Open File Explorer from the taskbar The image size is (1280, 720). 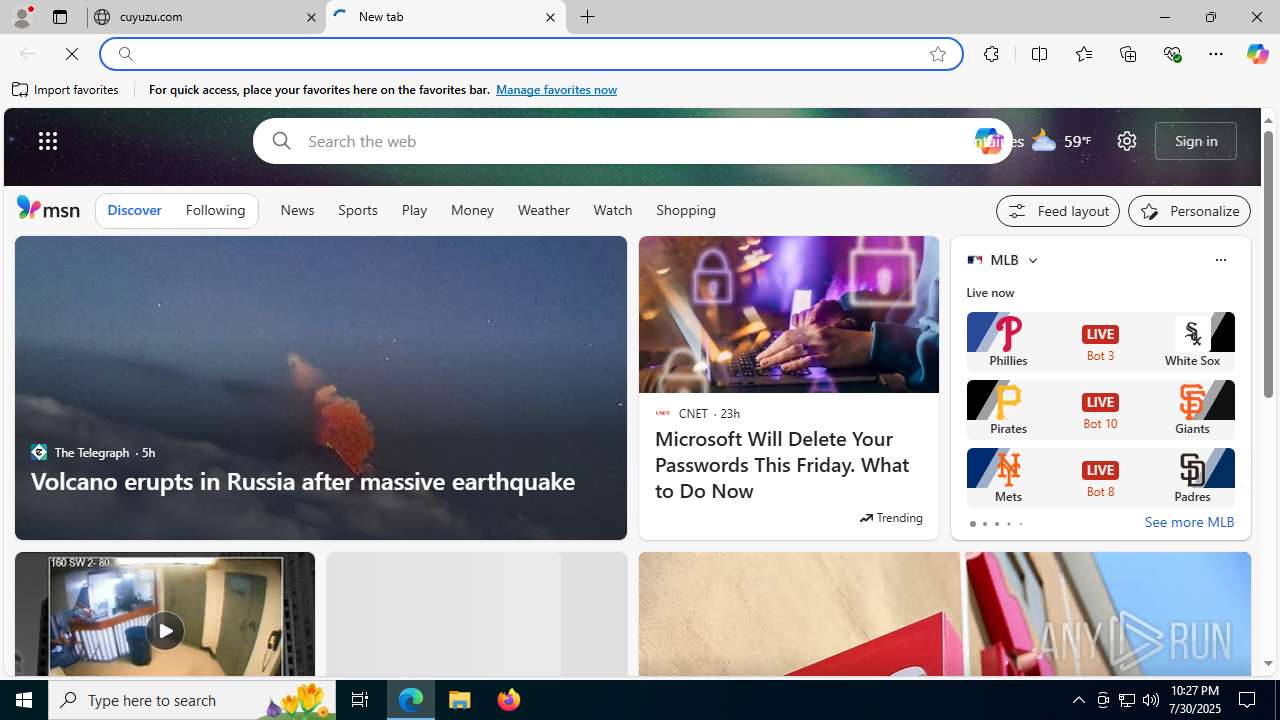[460, 700]
